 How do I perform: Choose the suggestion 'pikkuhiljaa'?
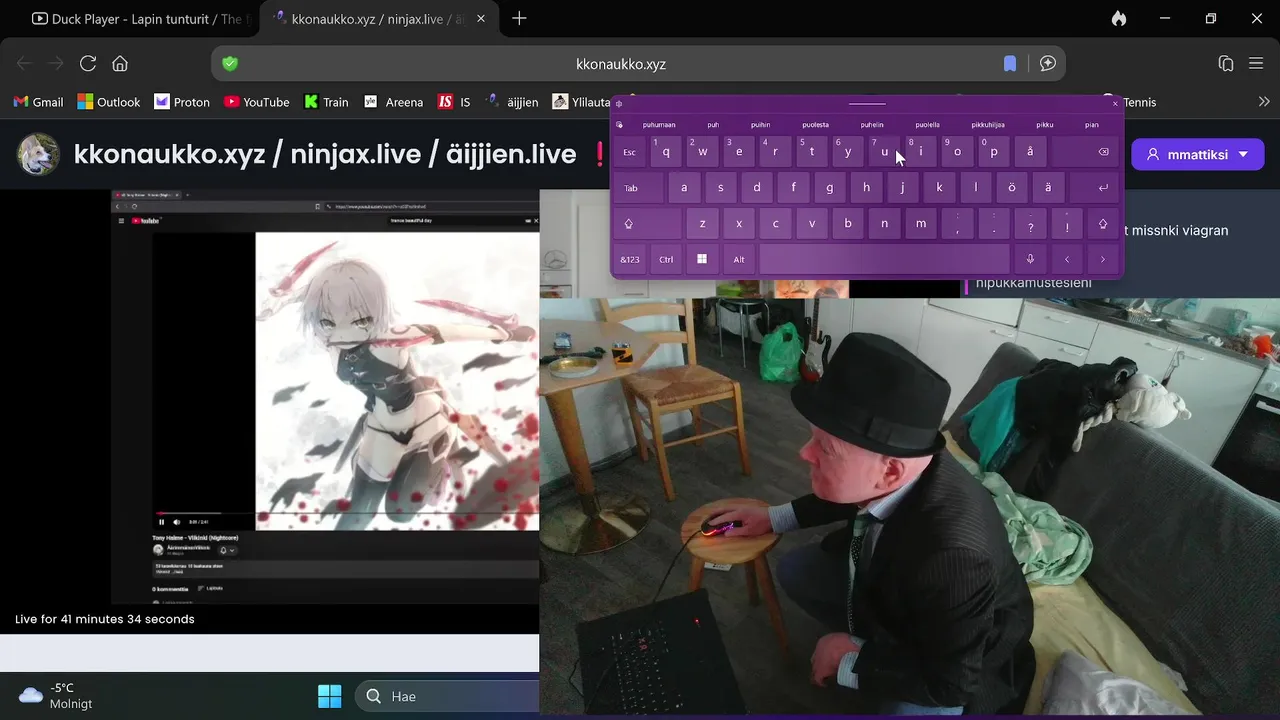tap(988, 125)
